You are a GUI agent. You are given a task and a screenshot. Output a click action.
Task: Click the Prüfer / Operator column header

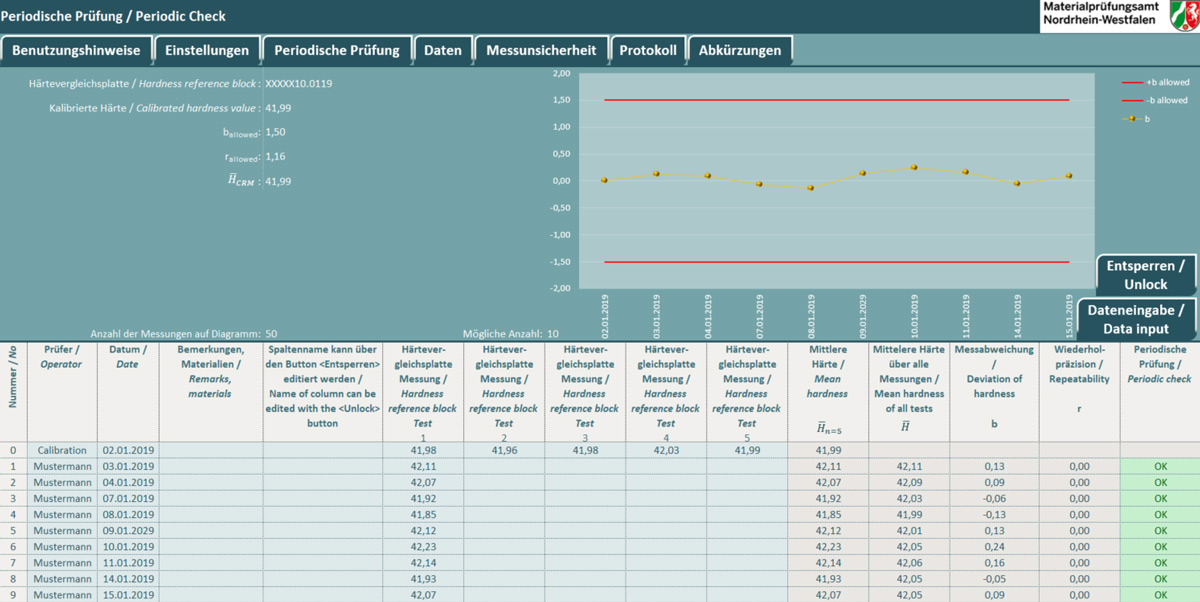pyautogui.click(x=61, y=392)
